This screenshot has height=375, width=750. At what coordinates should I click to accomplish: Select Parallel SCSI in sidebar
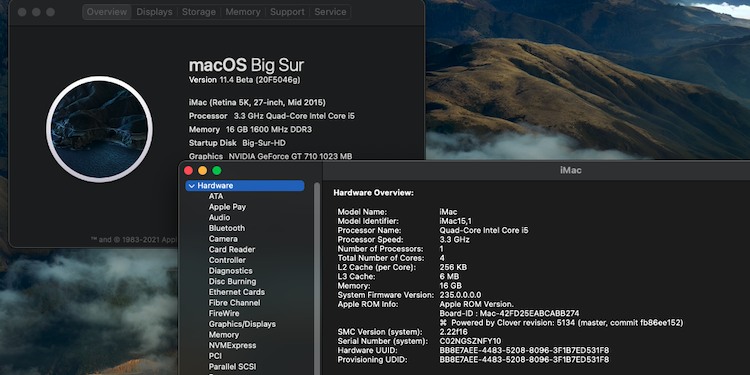tap(232, 366)
